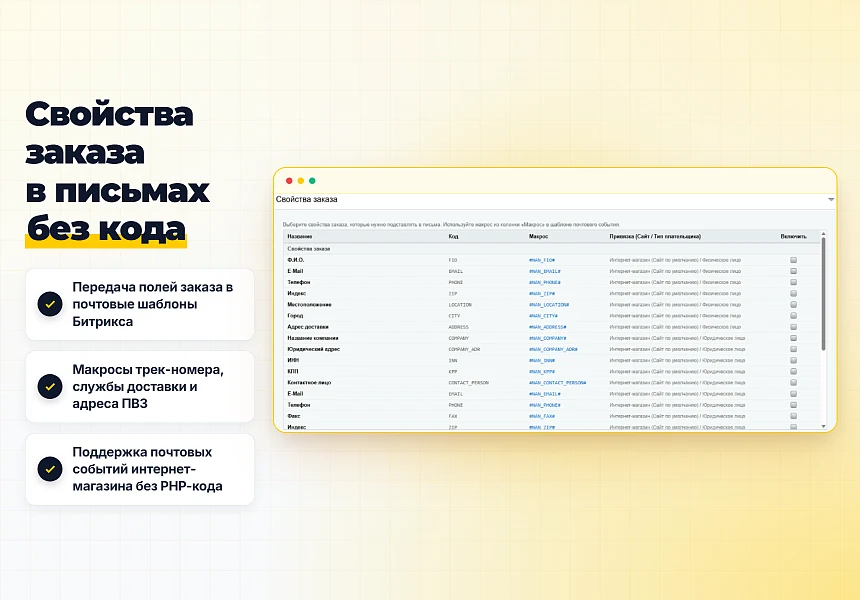Image resolution: width=860 pixels, height=600 pixels.
Task: Click the green window dot
Action: point(312,181)
